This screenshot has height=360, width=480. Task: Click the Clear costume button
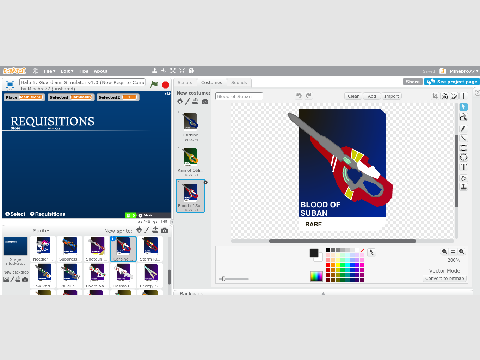tap(353, 96)
